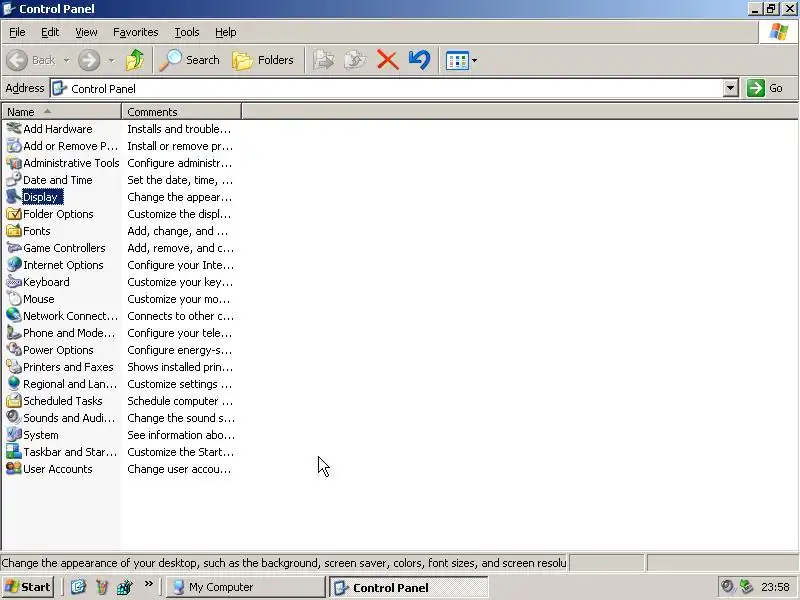Select the Administrative Tools icon
Viewport: 800px width, 600px height.
point(14,163)
